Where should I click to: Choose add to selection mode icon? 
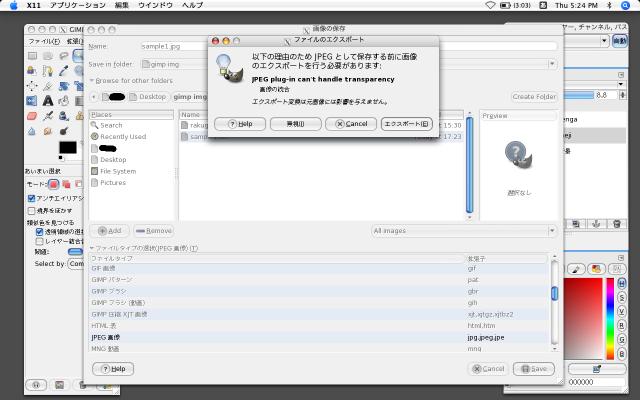pyautogui.click(x=66, y=184)
